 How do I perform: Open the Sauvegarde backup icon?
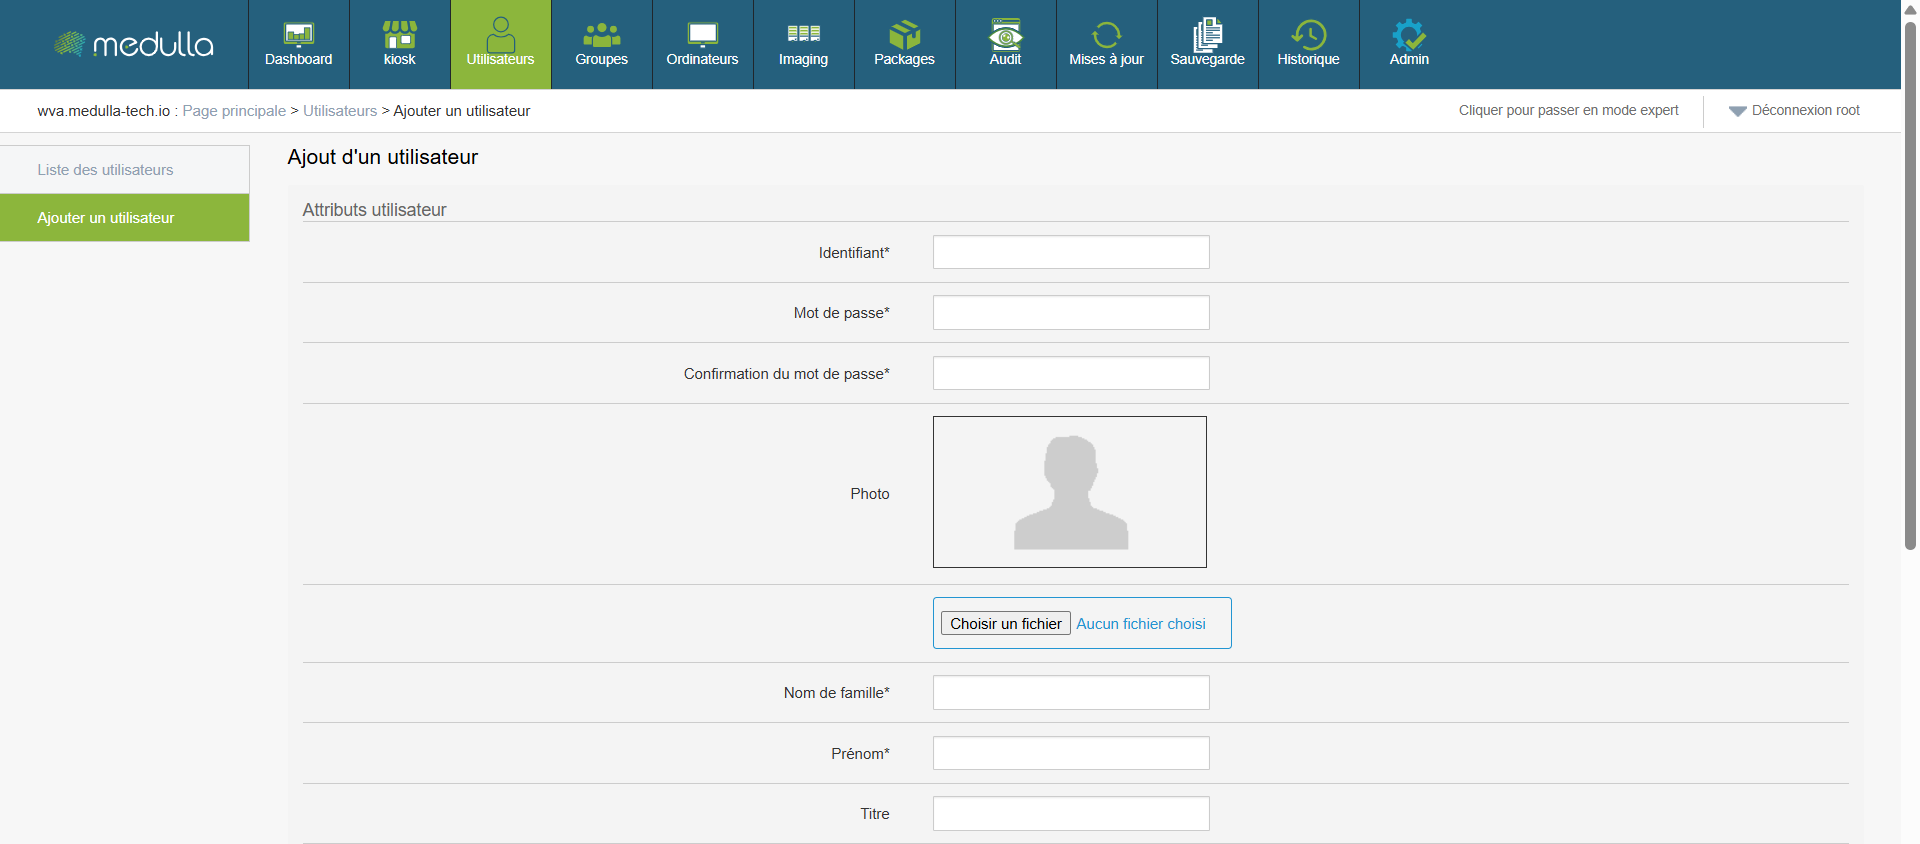click(1207, 35)
